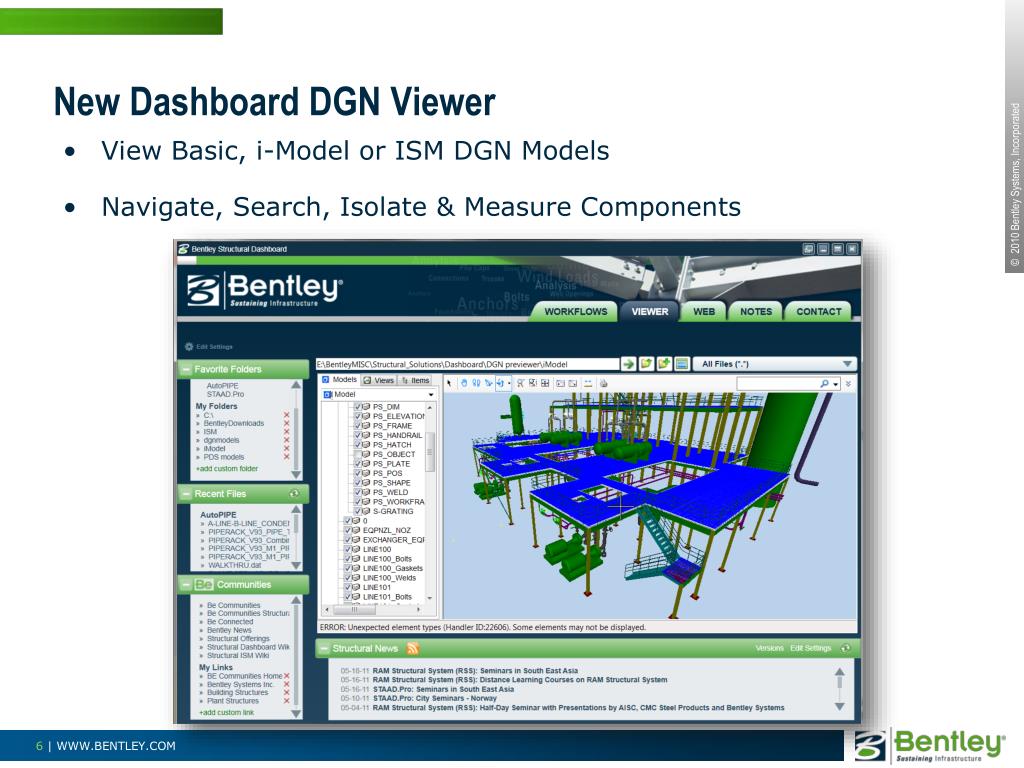Click the search magnifier in viewer toolbar

click(x=824, y=383)
